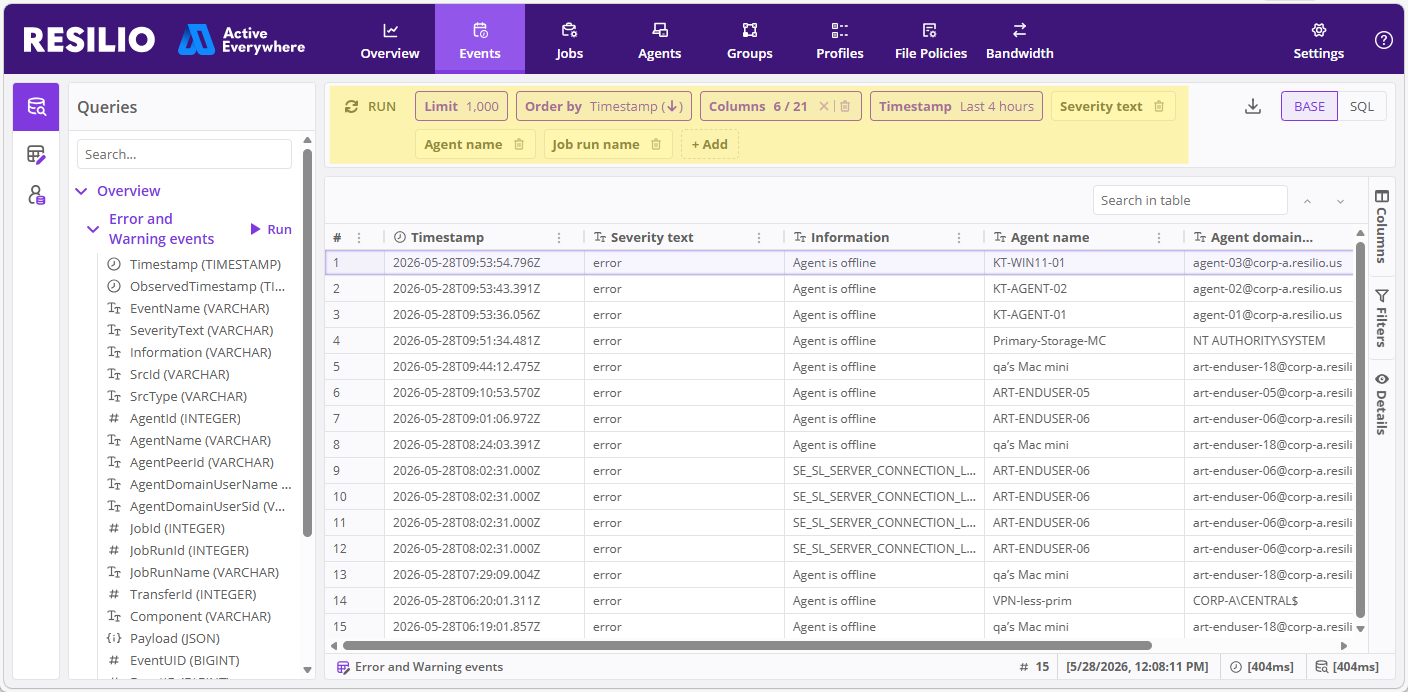
Task: Open Settings gear
Action: (x=1319, y=40)
